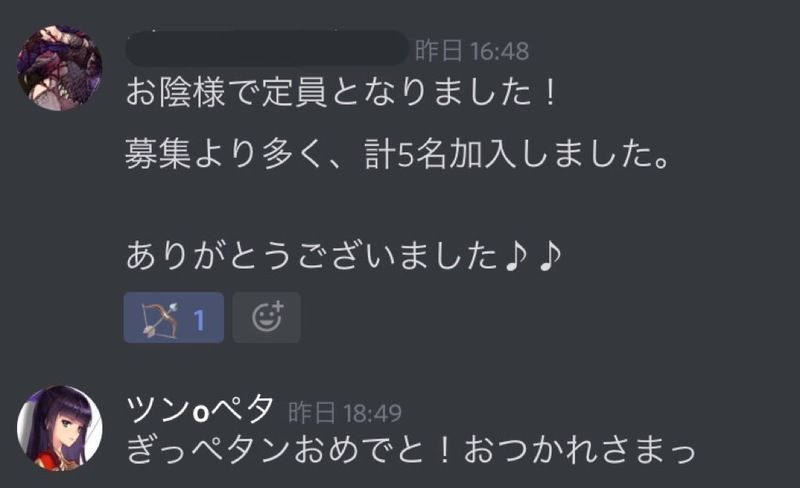Image resolution: width=800 pixels, height=488 pixels.
Task: Click the reaction count number 1
Action: pos(199,320)
